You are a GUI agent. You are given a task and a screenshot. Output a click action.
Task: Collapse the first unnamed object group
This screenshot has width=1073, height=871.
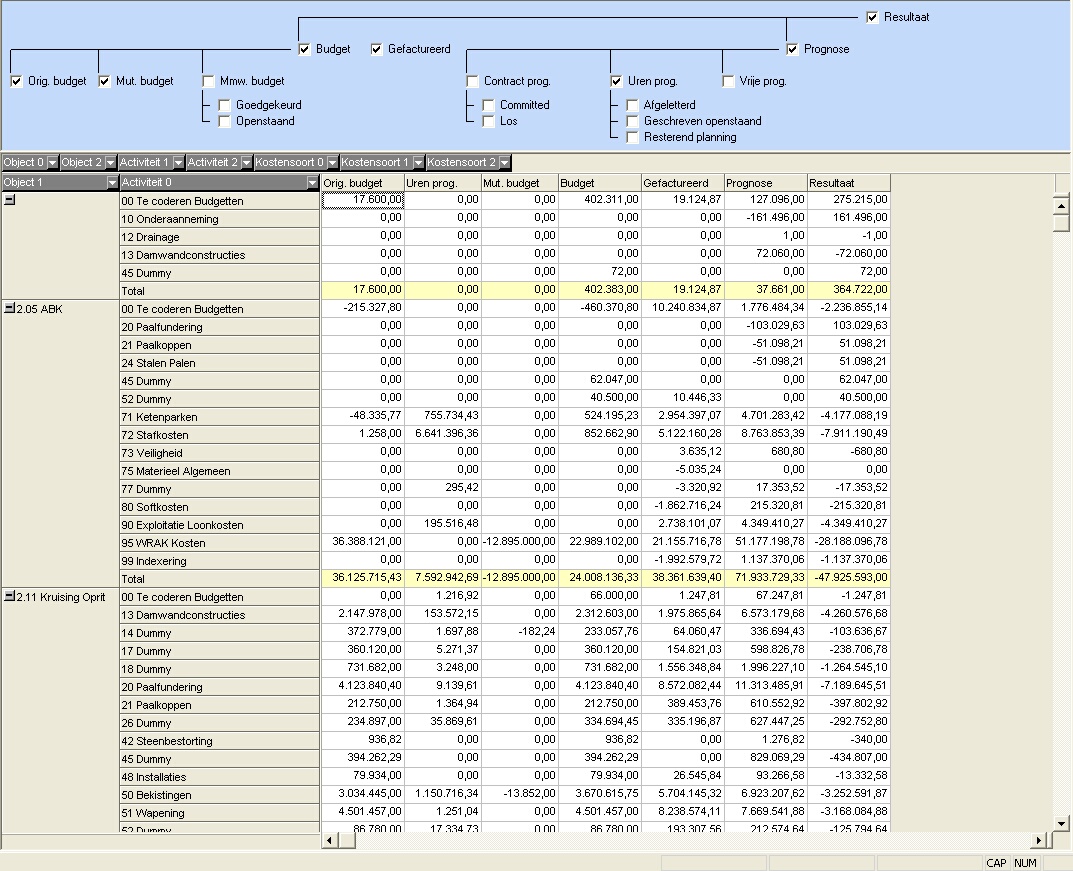pos(10,200)
